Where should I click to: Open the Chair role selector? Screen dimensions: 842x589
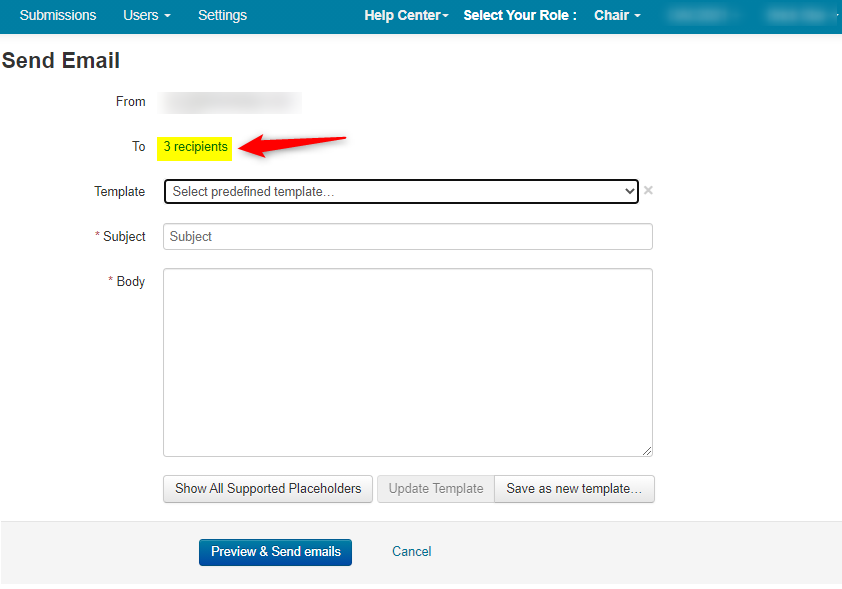(x=617, y=15)
